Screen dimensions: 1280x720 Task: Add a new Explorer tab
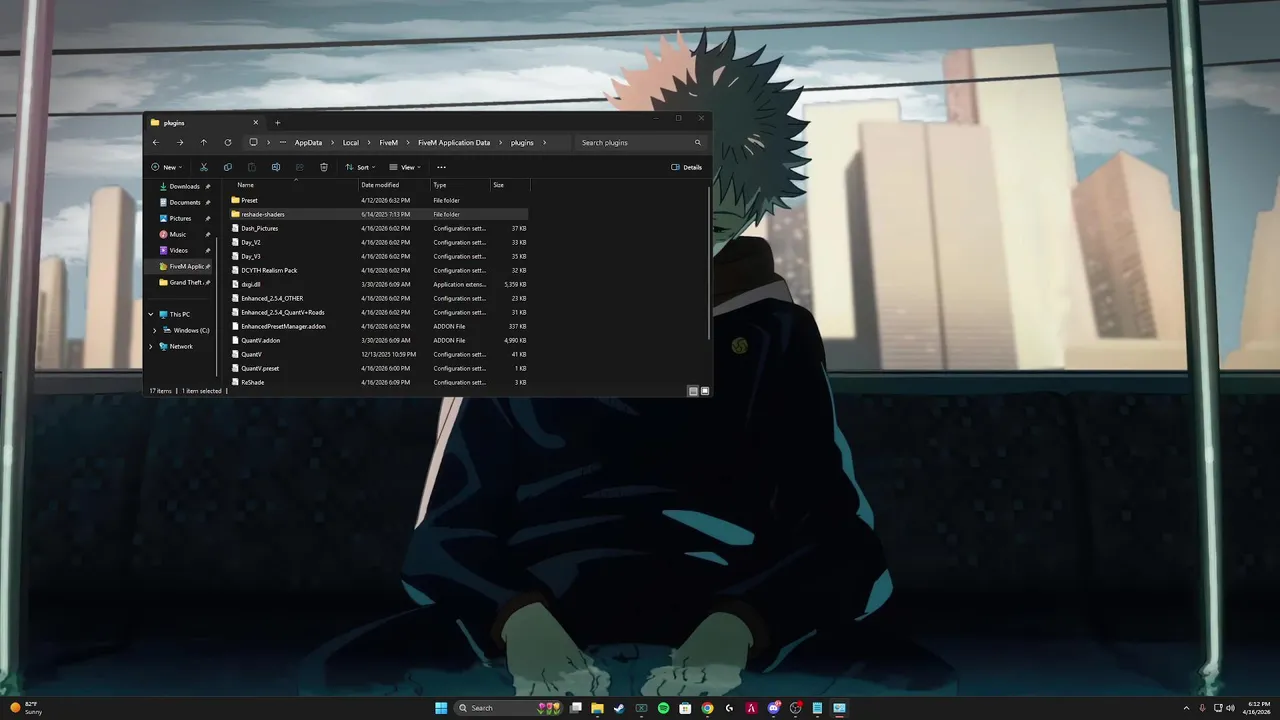(278, 122)
